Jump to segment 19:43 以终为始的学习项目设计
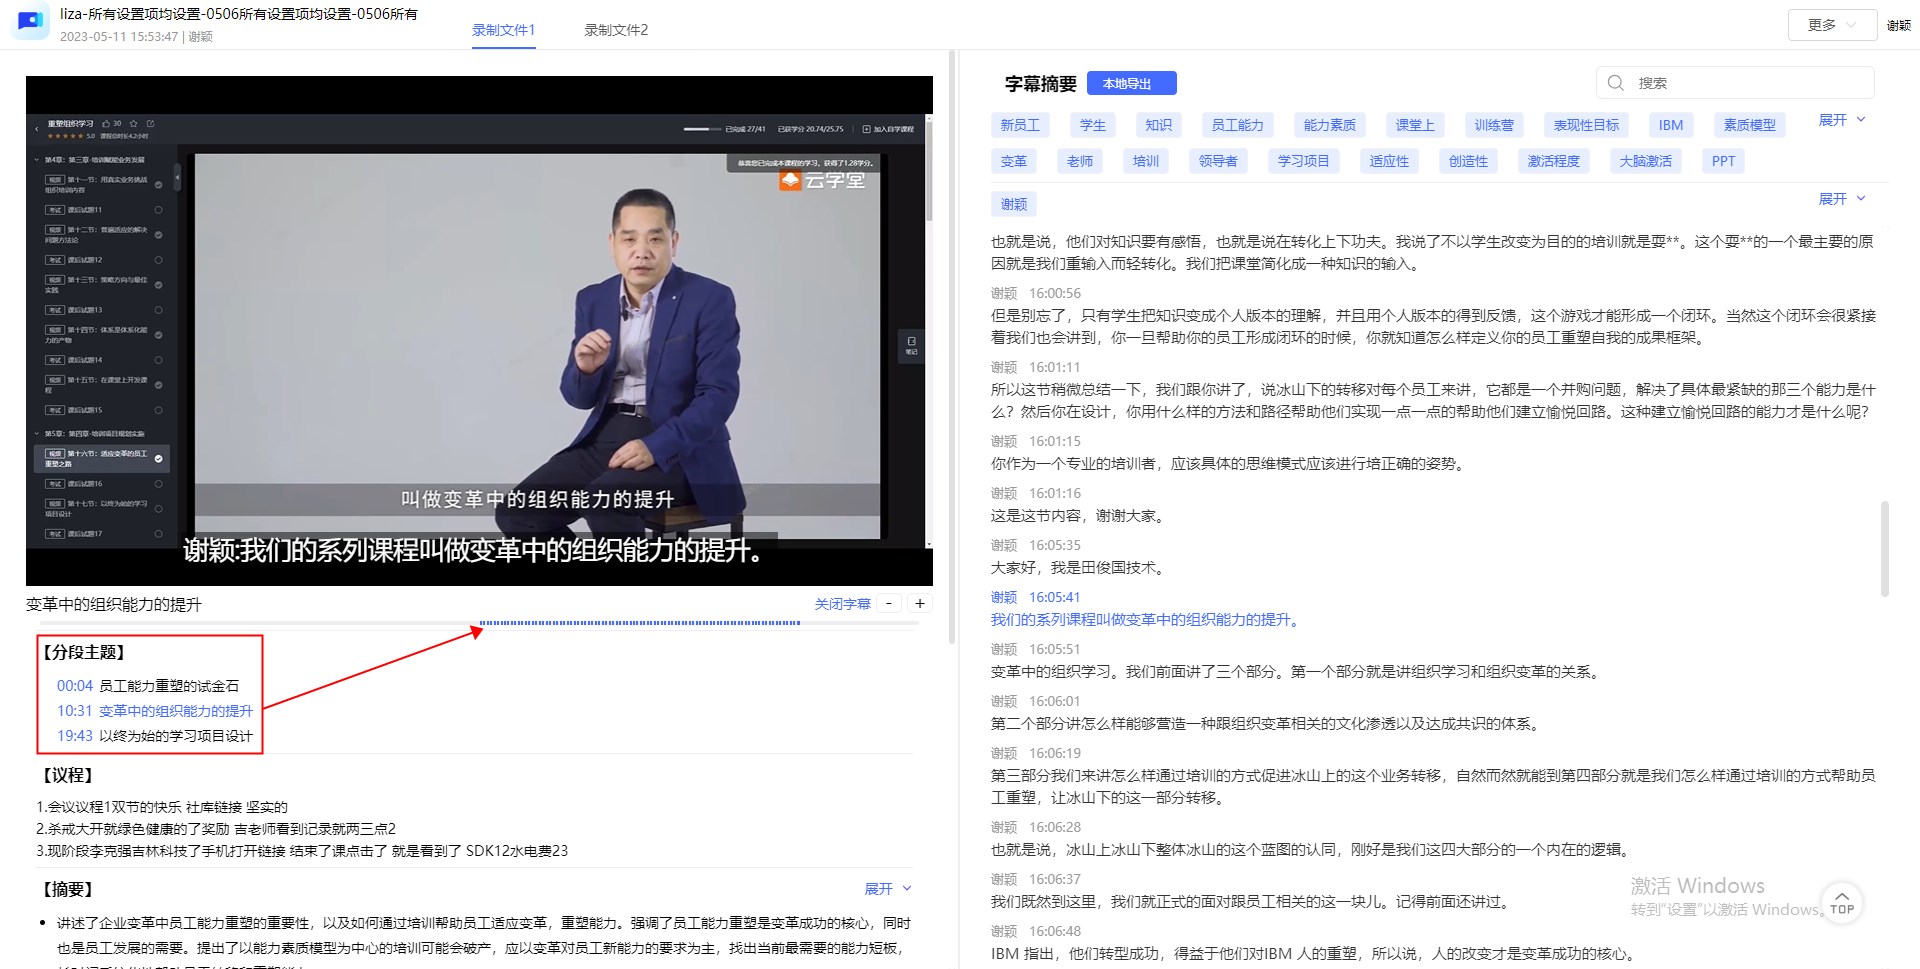The height and width of the screenshot is (969, 1920). tap(155, 736)
